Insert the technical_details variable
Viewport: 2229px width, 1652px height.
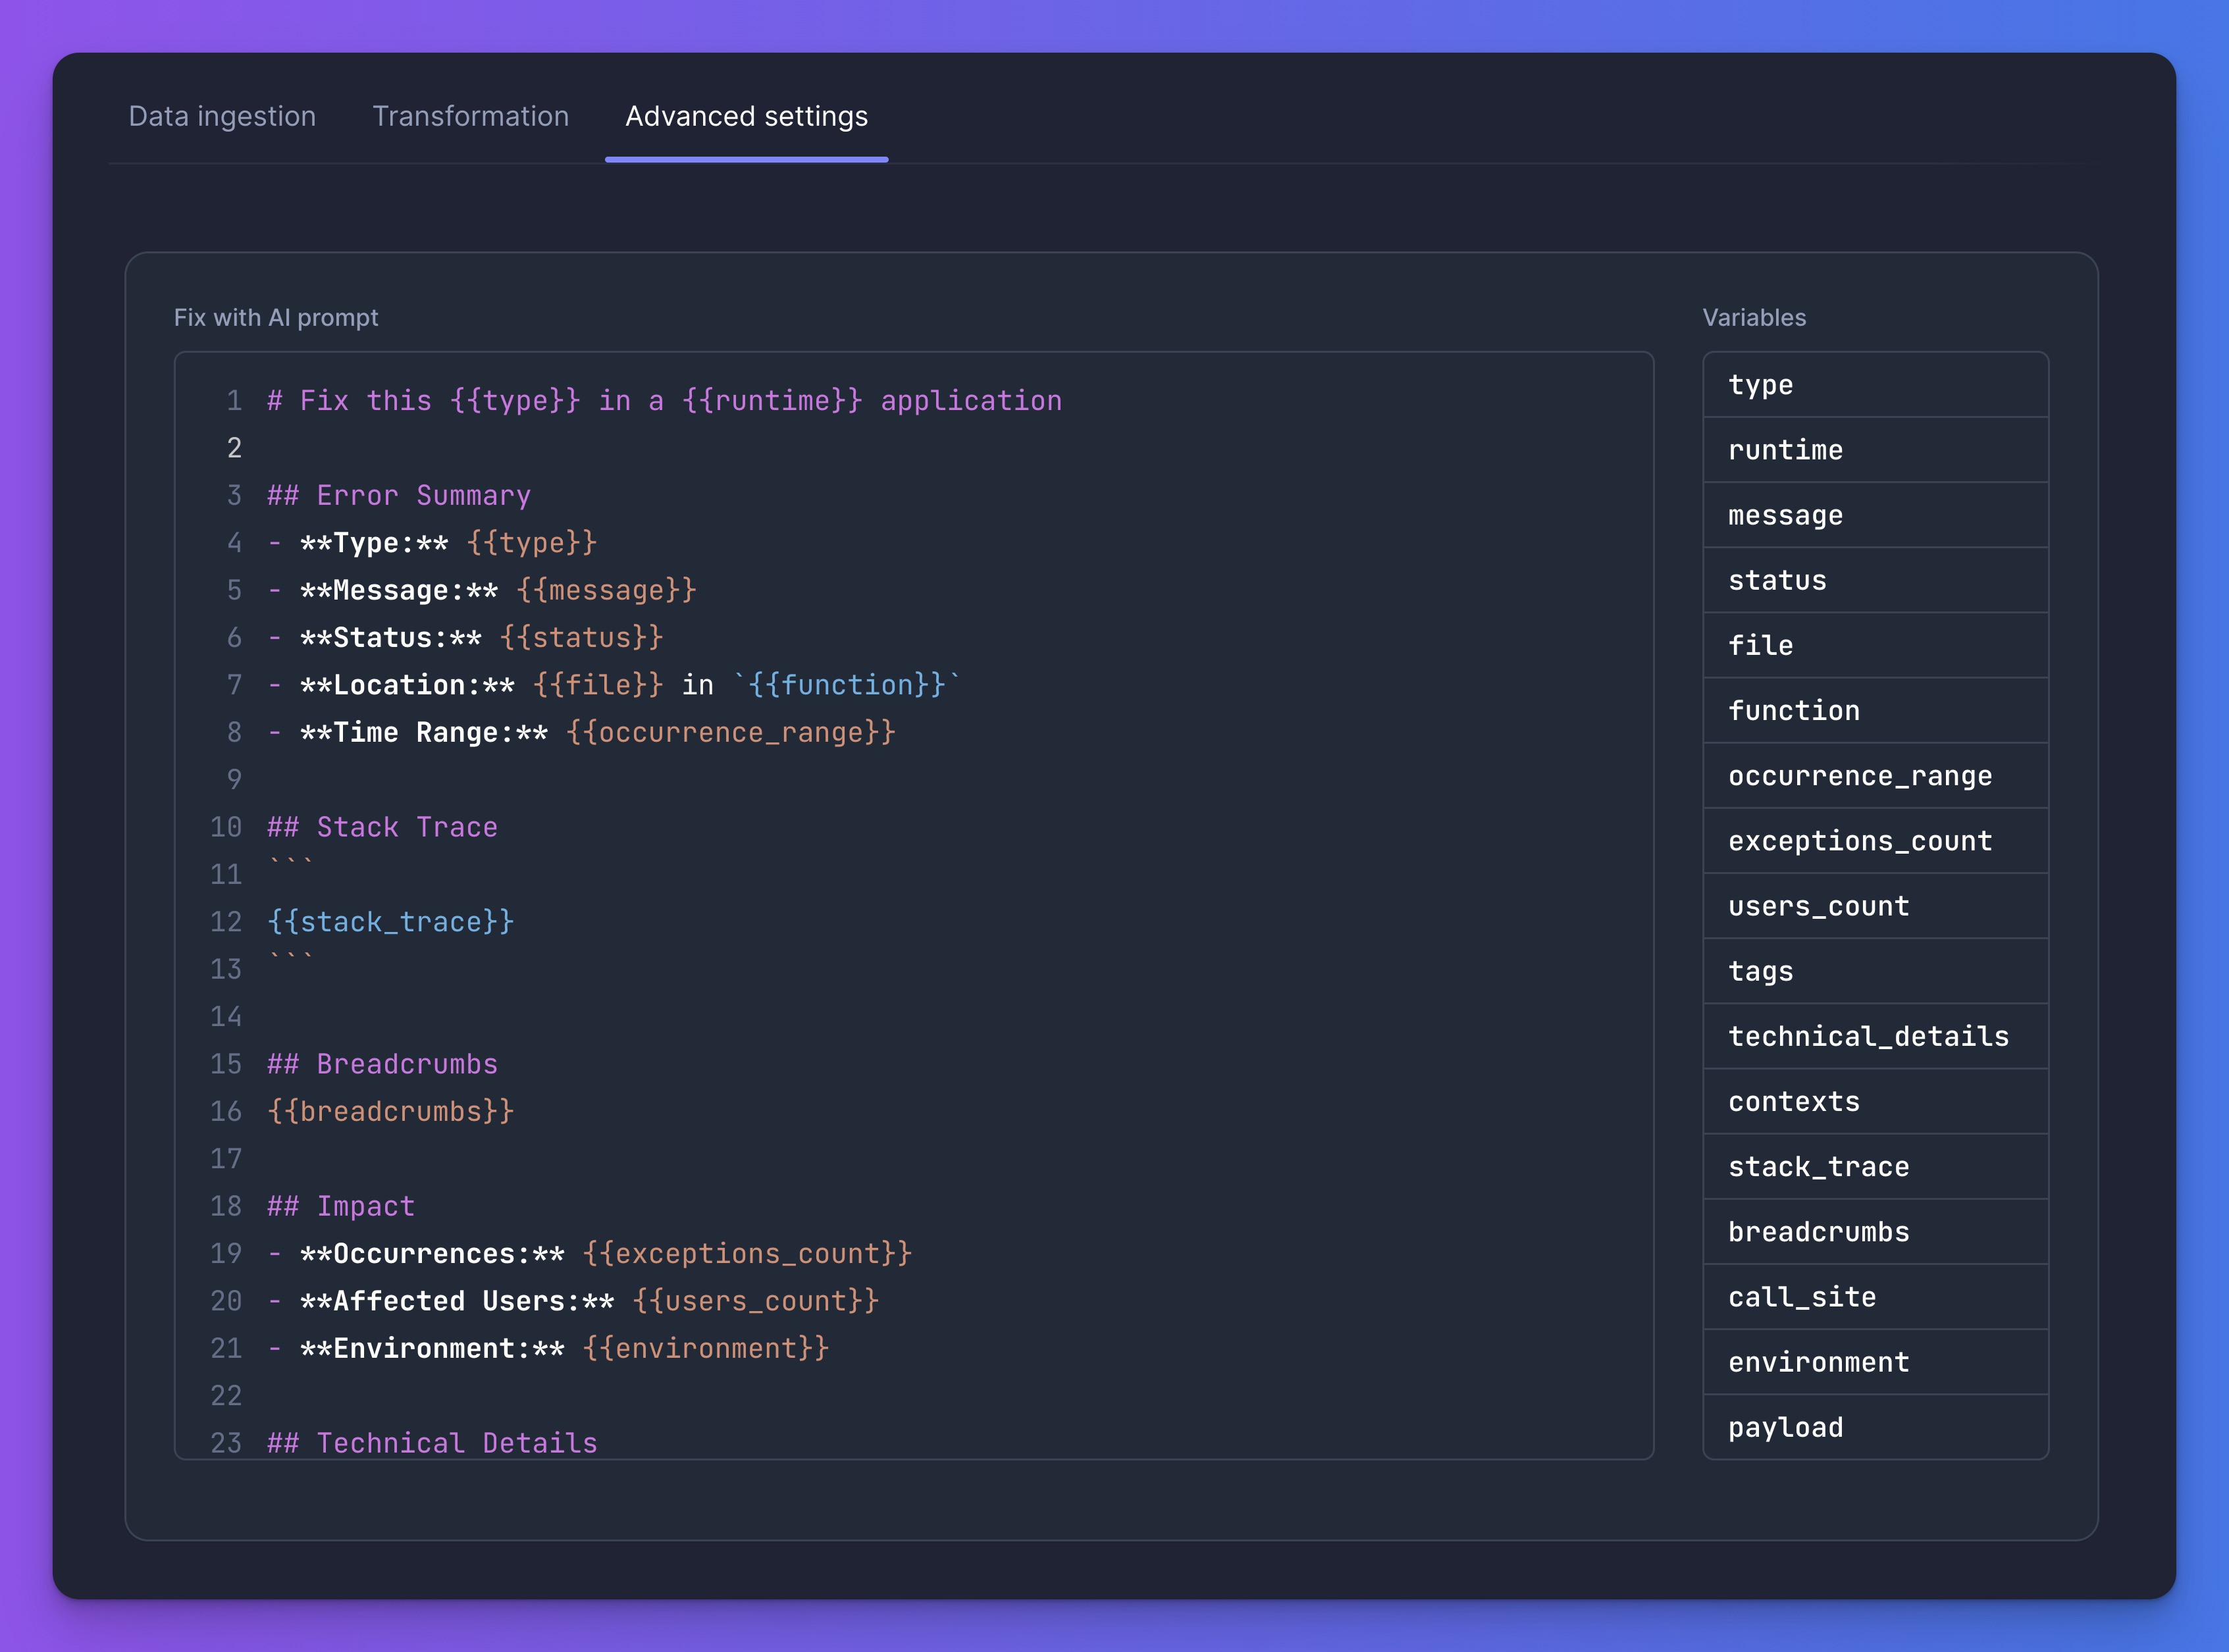tap(1875, 1036)
